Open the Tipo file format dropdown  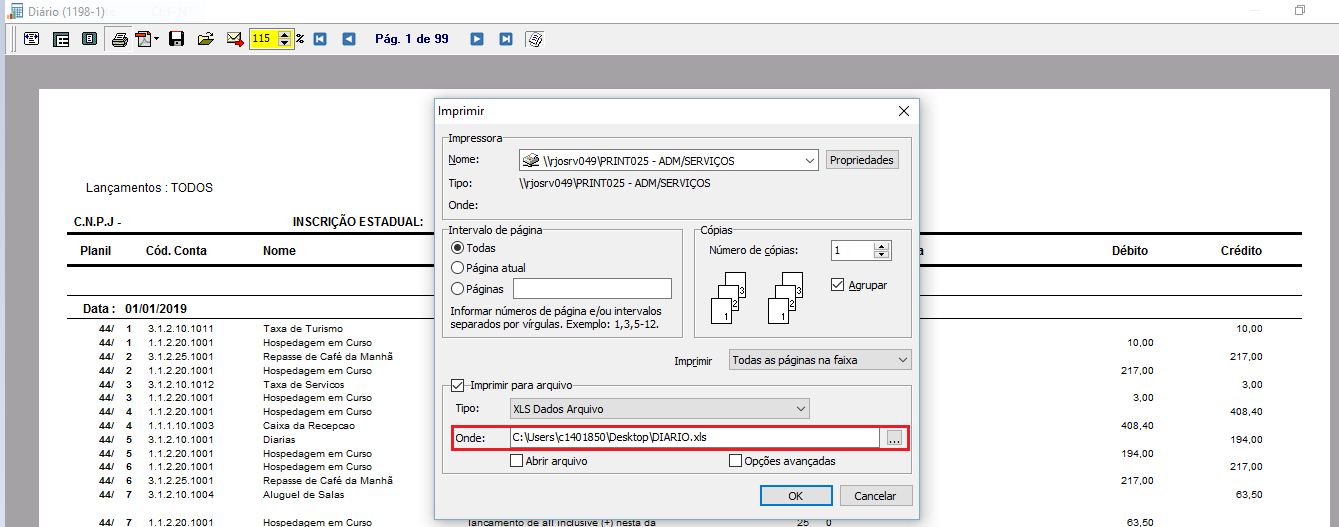pyautogui.click(x=660, y=409)
